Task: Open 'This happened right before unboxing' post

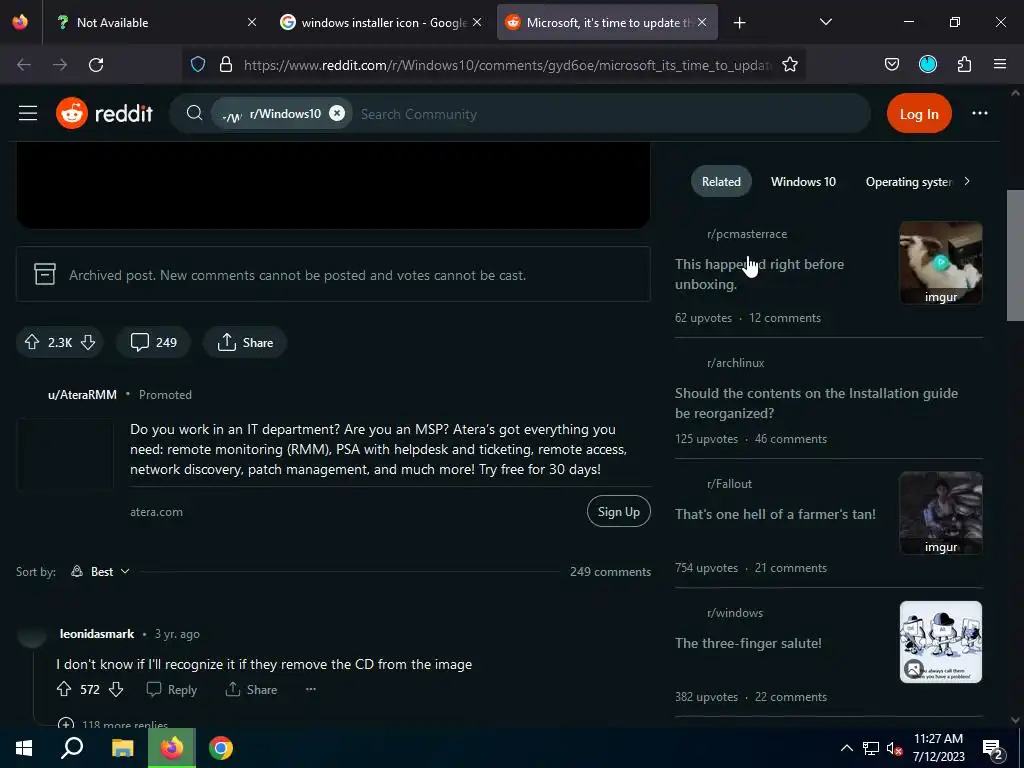Action: coord(760,274)
